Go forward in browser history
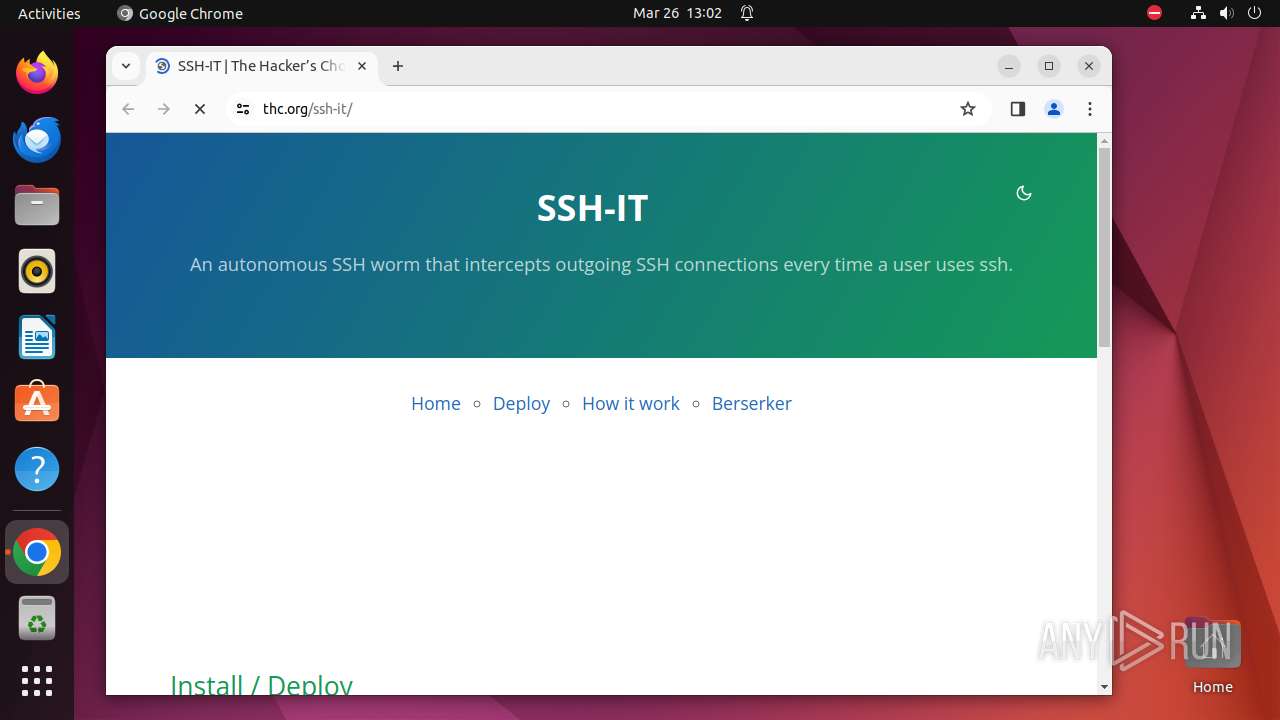The width and height of the screenshot is (1280, 720). pos(164,109)
